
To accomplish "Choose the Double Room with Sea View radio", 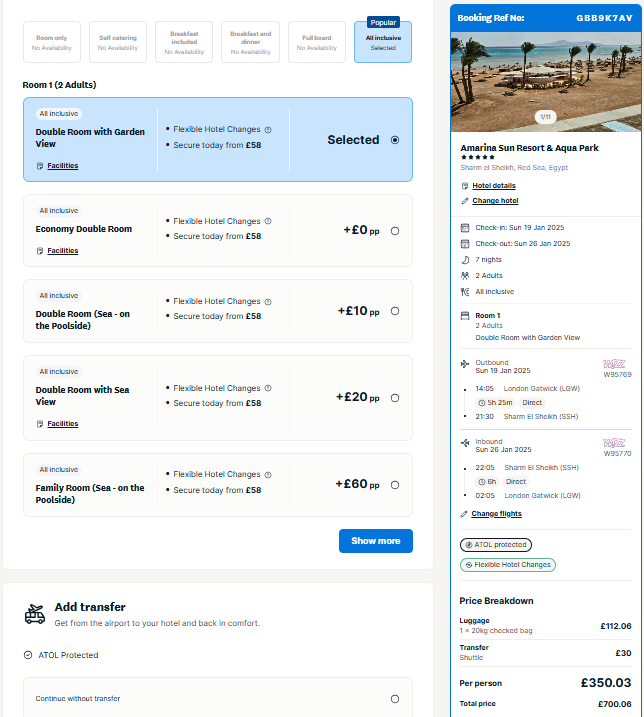I will click(x=395, y=398).
